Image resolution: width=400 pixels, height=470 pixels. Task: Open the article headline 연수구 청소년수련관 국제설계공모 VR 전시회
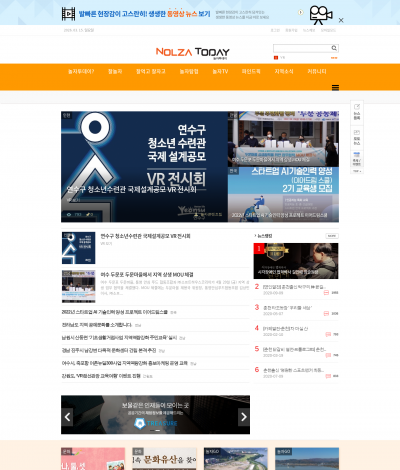145,236
